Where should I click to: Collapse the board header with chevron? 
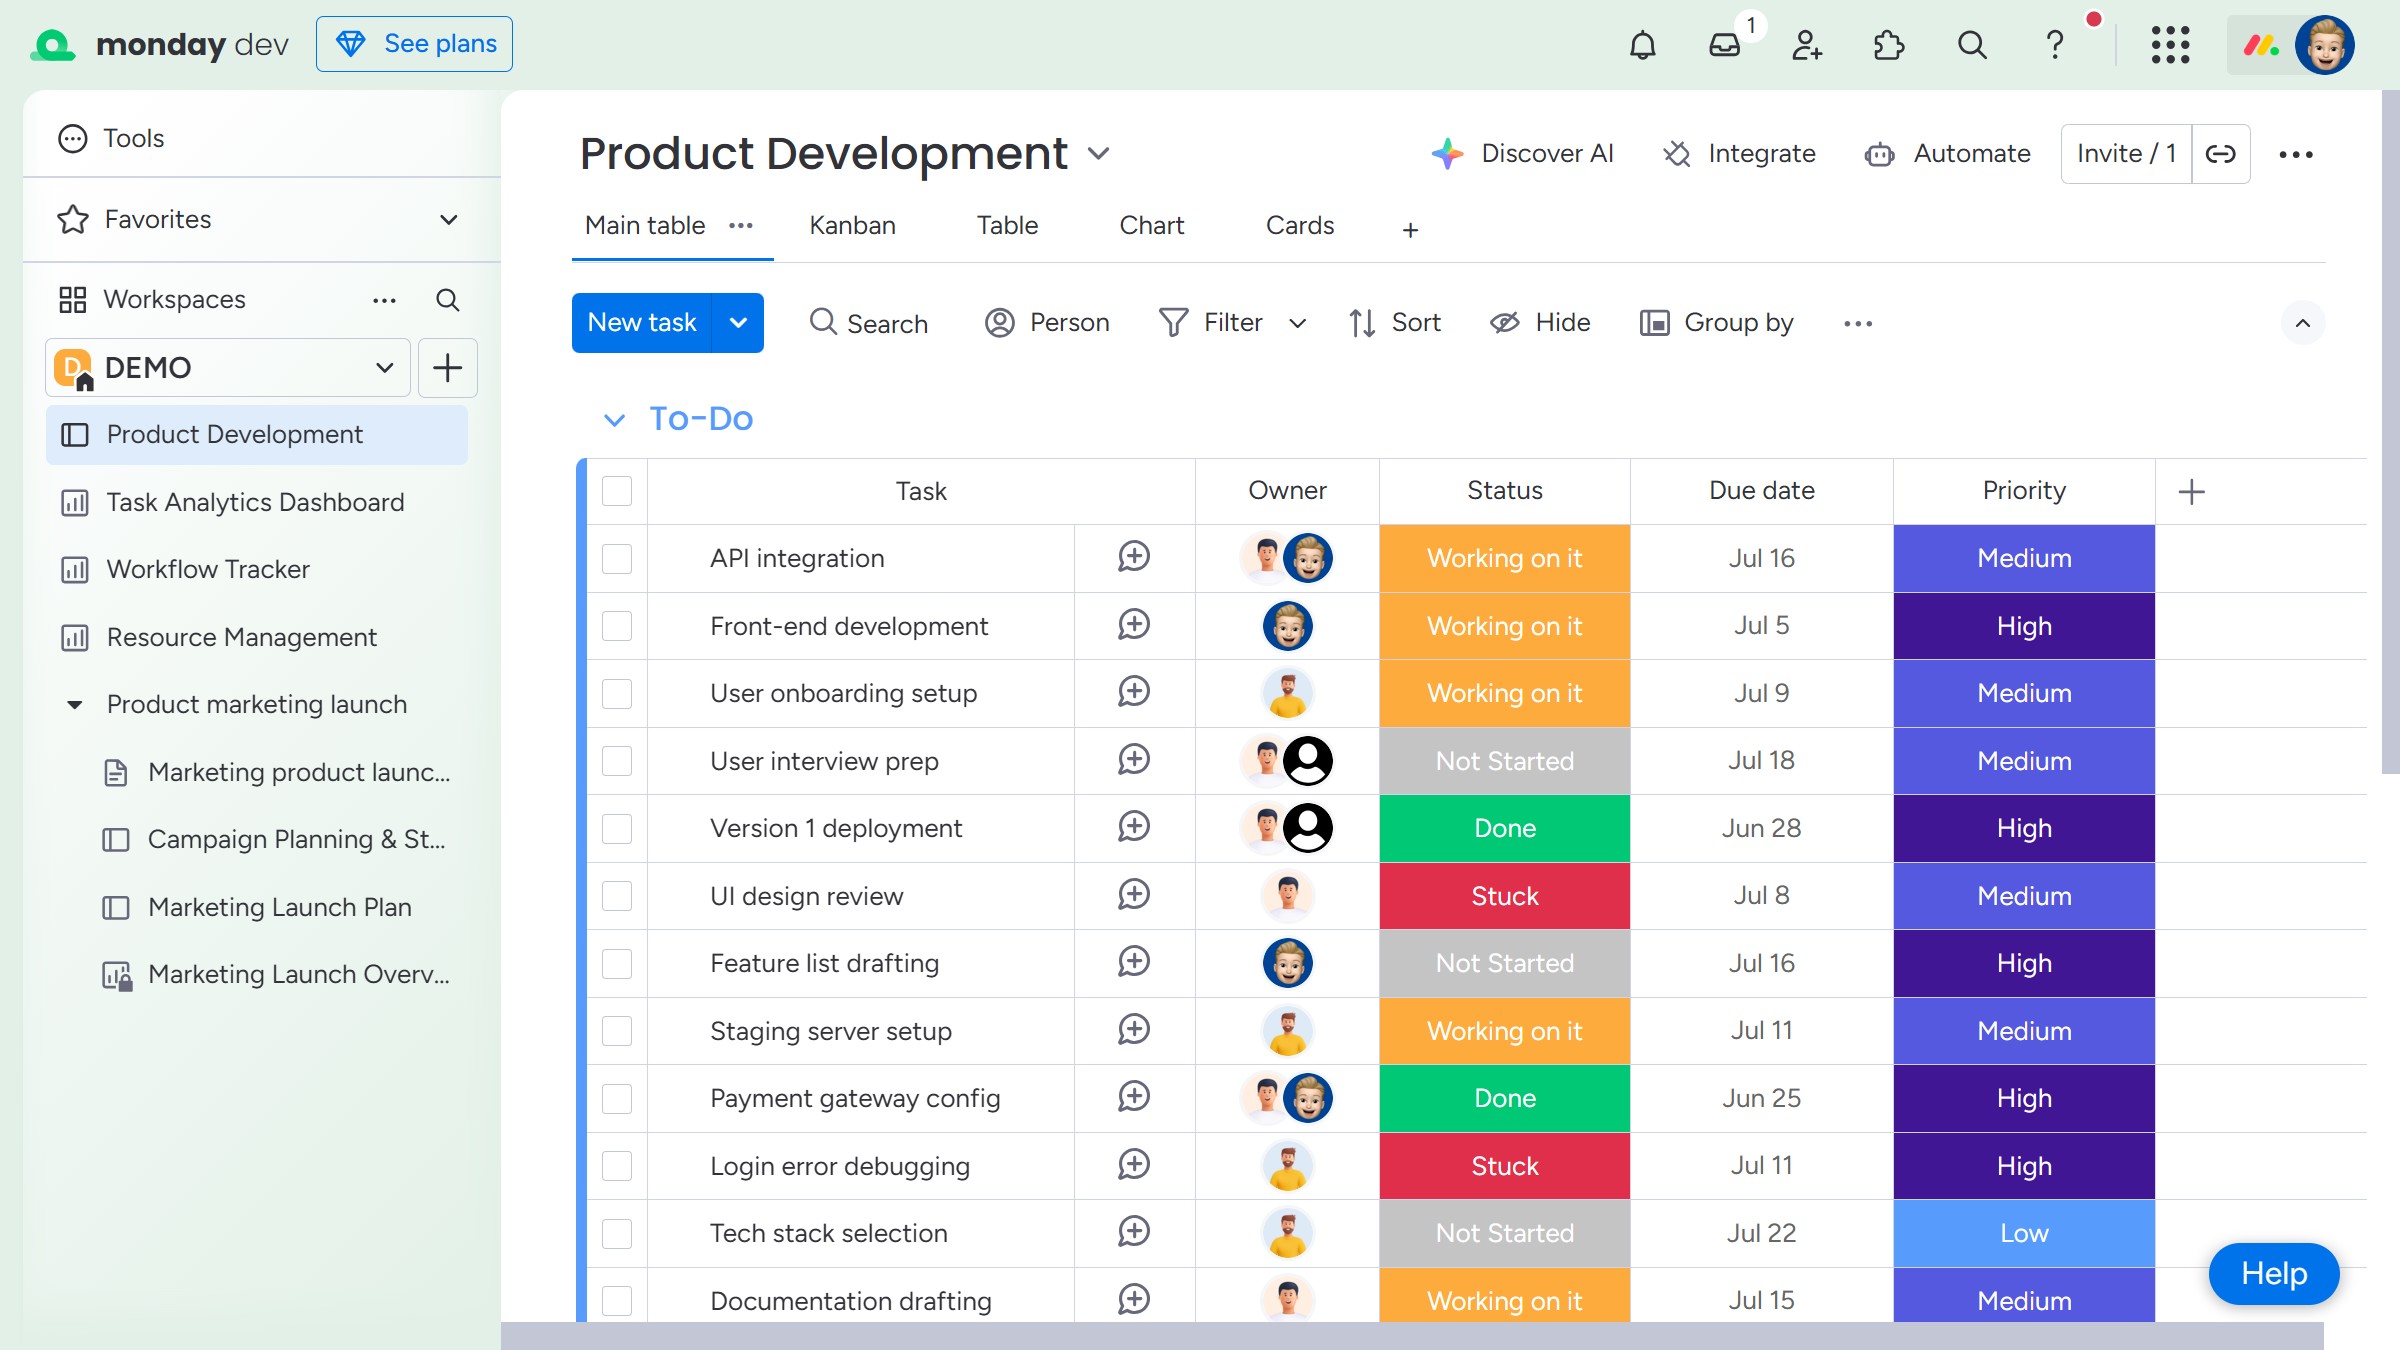(2303, 323)
